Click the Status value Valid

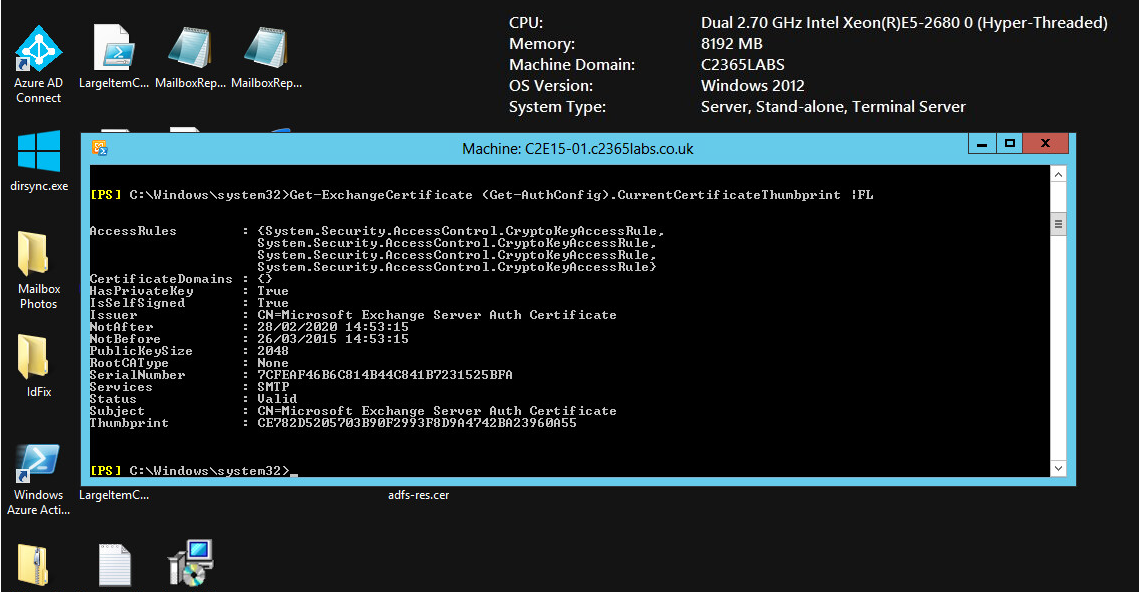277,399
